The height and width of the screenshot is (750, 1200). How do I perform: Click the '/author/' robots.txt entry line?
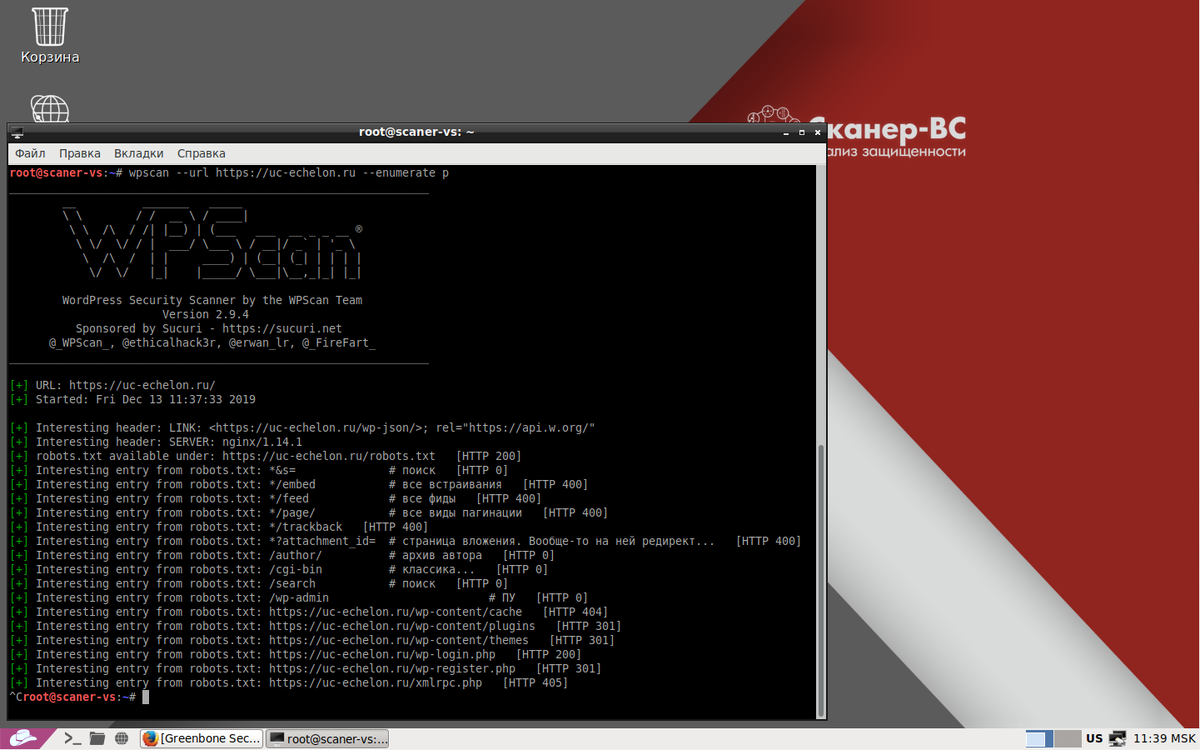tap(282, 555)
